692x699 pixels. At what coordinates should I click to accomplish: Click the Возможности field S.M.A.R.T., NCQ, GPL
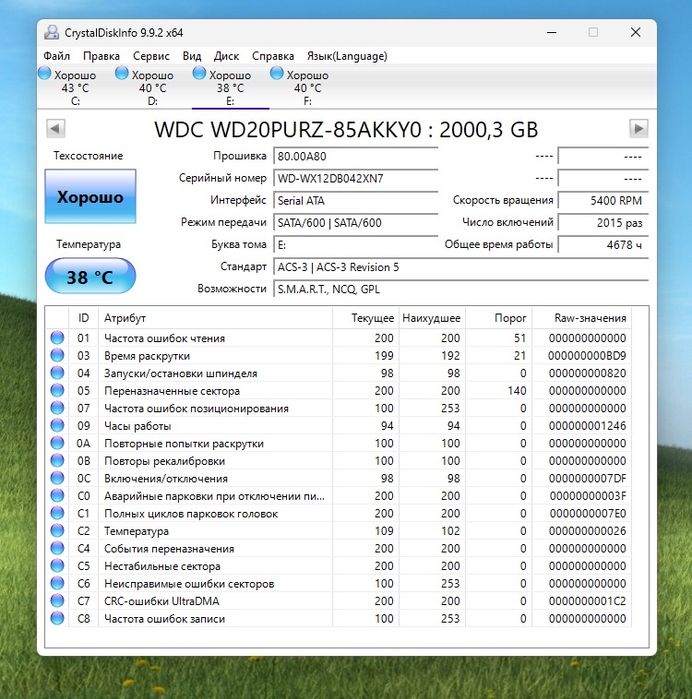(461, 289)
